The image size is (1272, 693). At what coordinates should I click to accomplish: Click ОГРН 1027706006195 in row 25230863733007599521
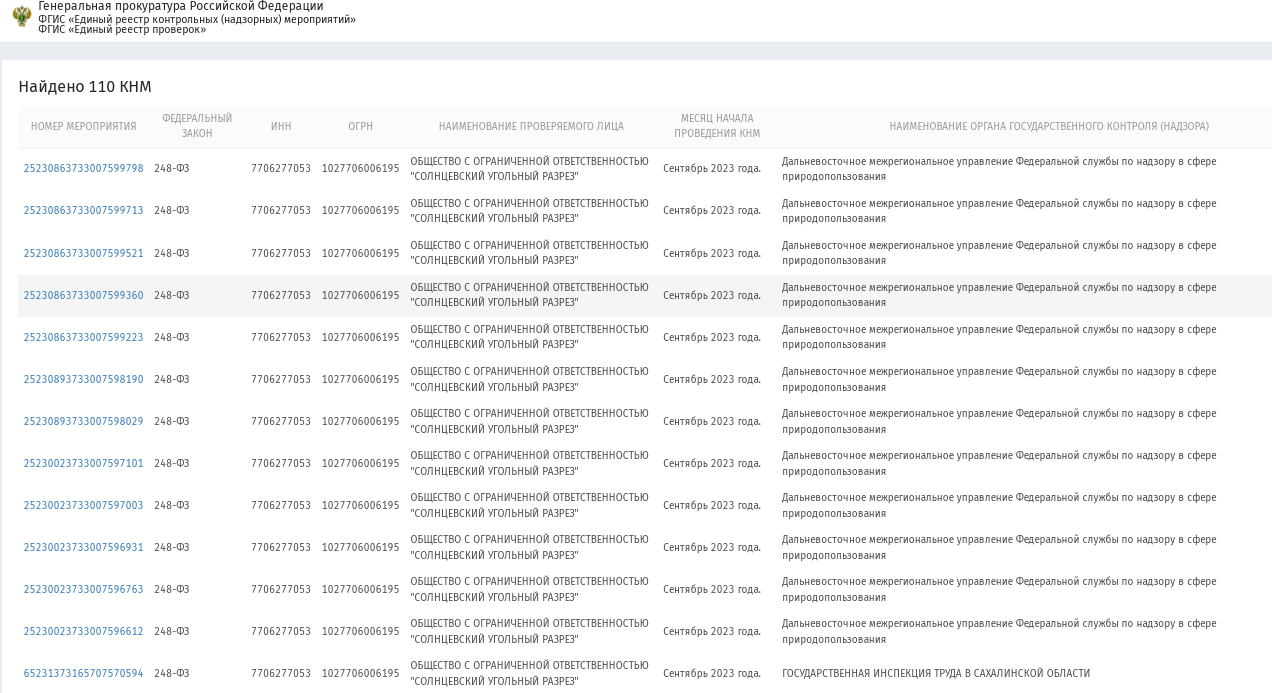[360, 253]
